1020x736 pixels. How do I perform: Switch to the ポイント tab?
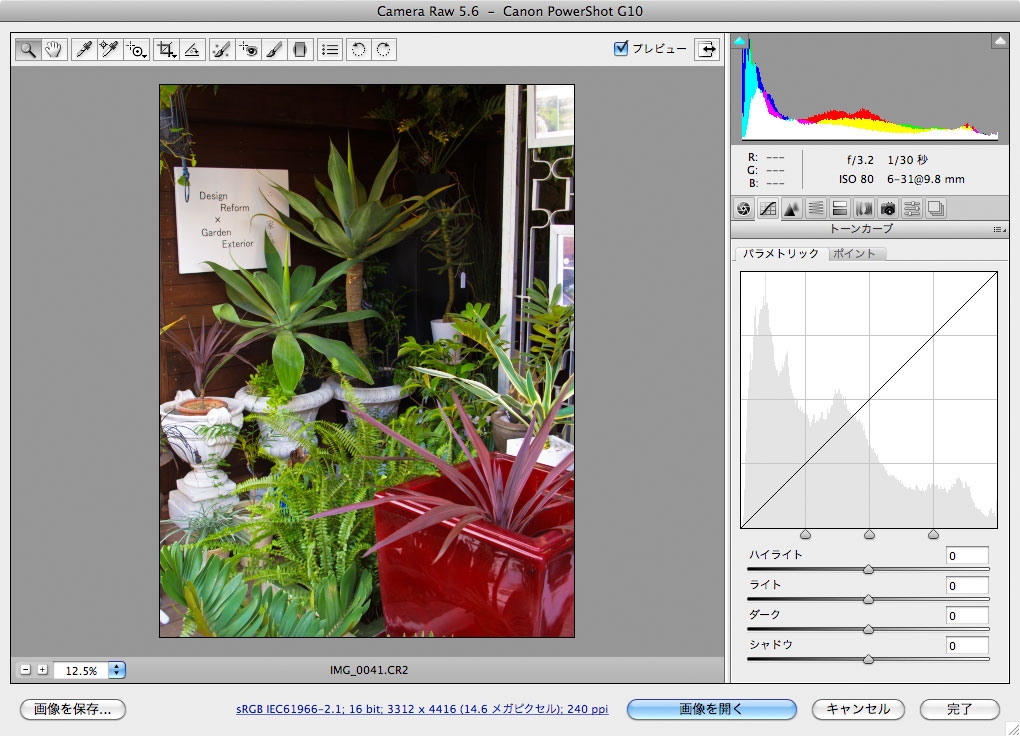[x=855, y=254]
